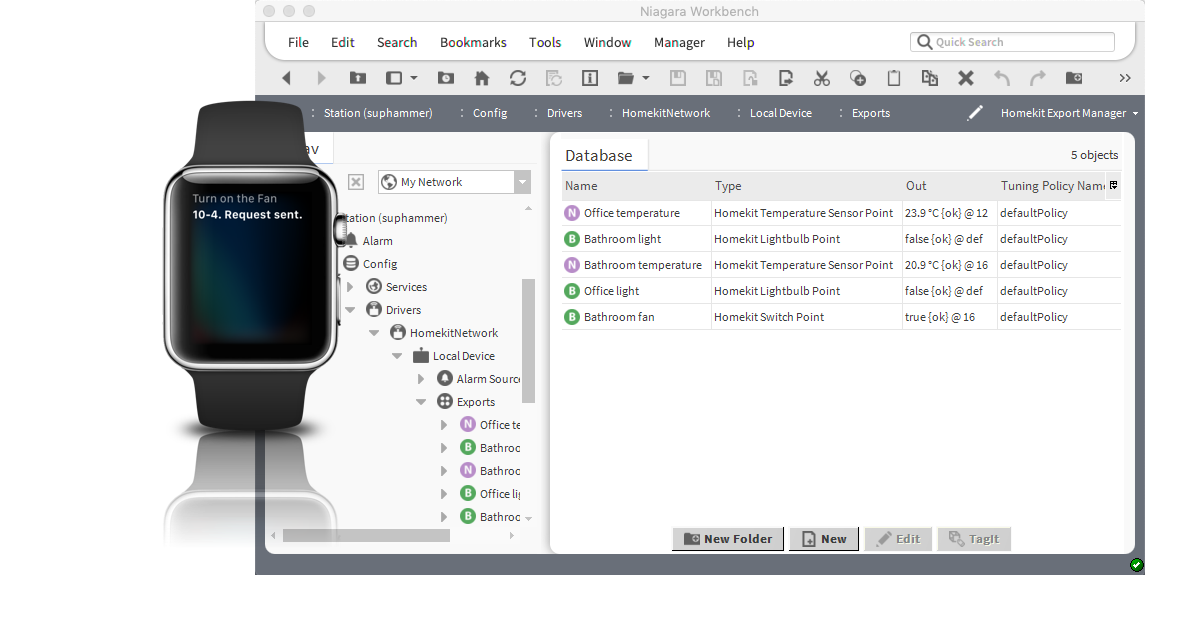Collapse the HomekitNetwork tree node
This screenshot has width=1200, height=625.
[x=374, y=333]
